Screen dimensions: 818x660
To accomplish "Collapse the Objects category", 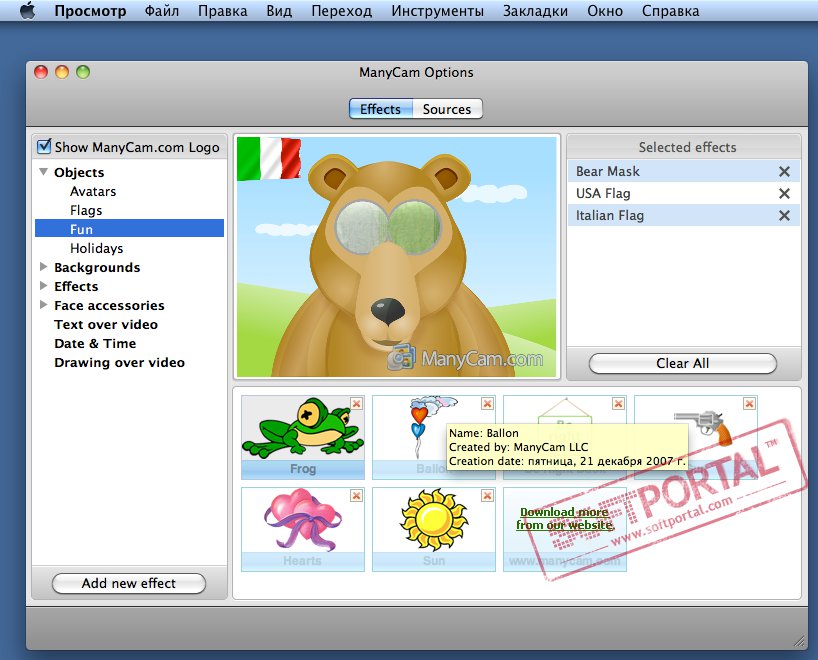I will pyautogui.click(x=44, y=172).
